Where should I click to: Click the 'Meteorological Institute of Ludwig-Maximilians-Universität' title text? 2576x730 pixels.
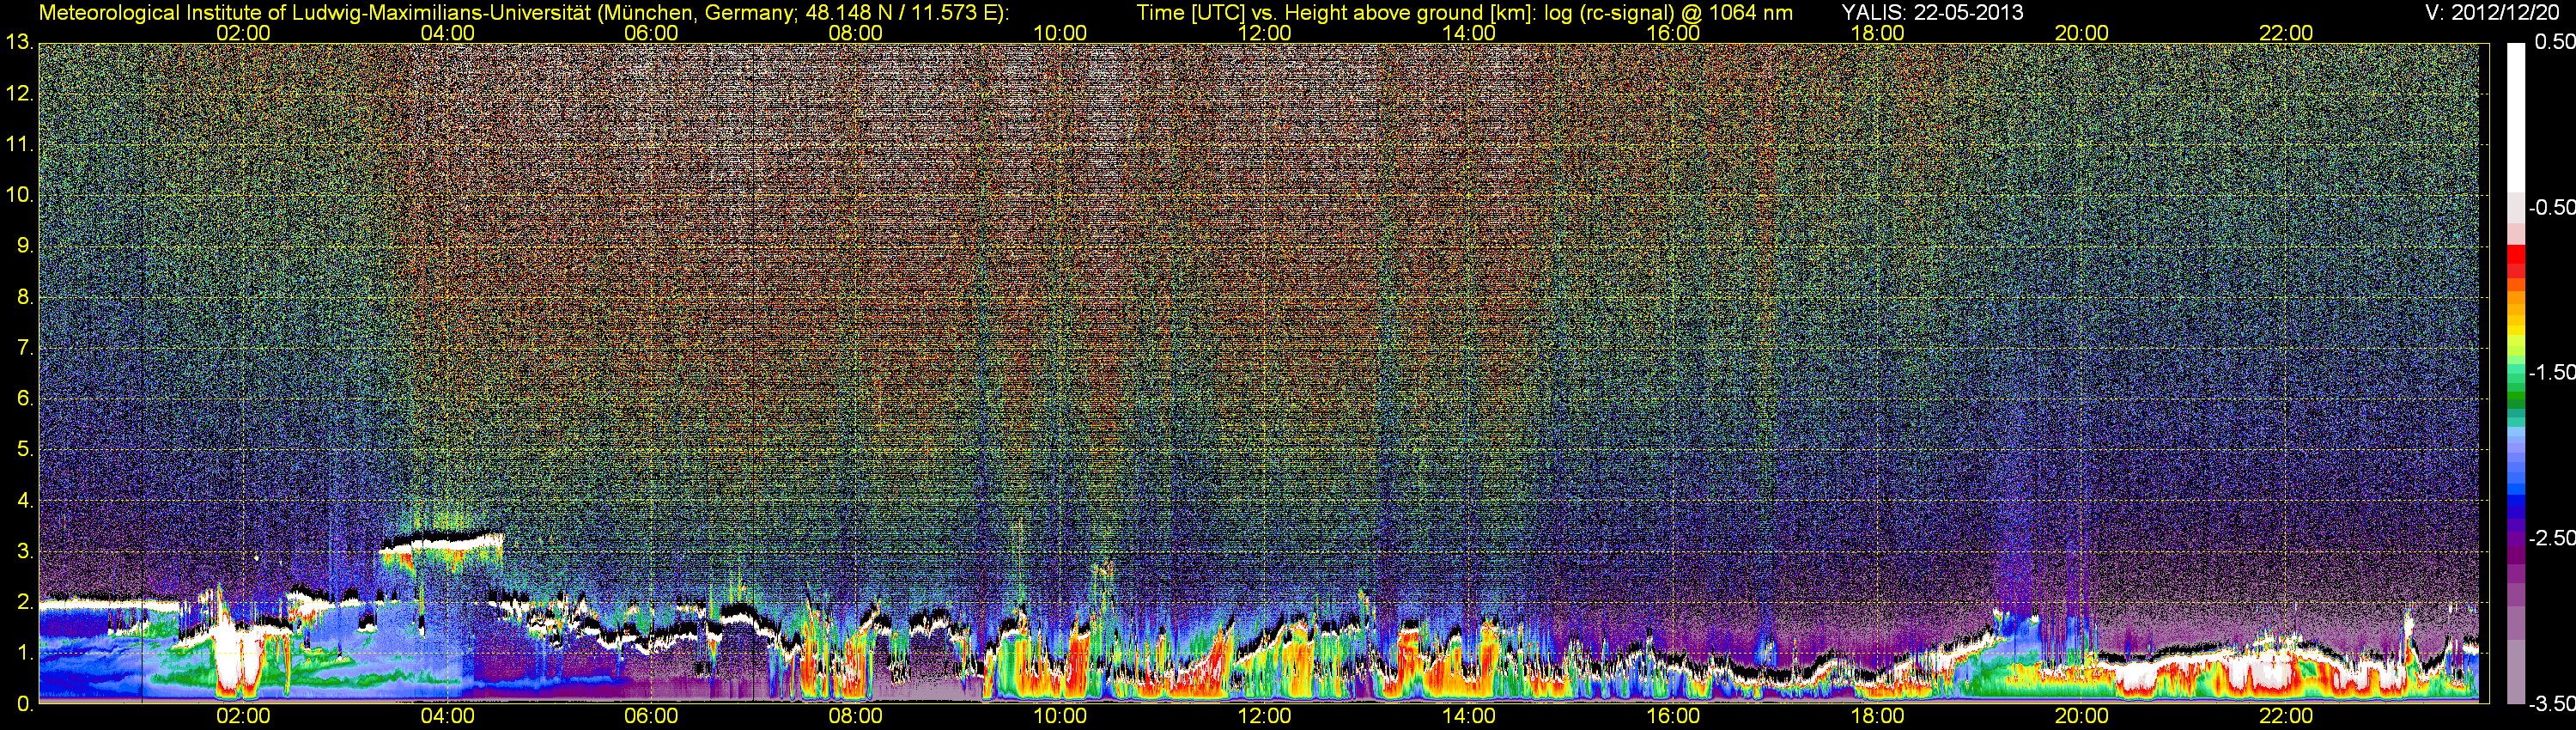315,13
